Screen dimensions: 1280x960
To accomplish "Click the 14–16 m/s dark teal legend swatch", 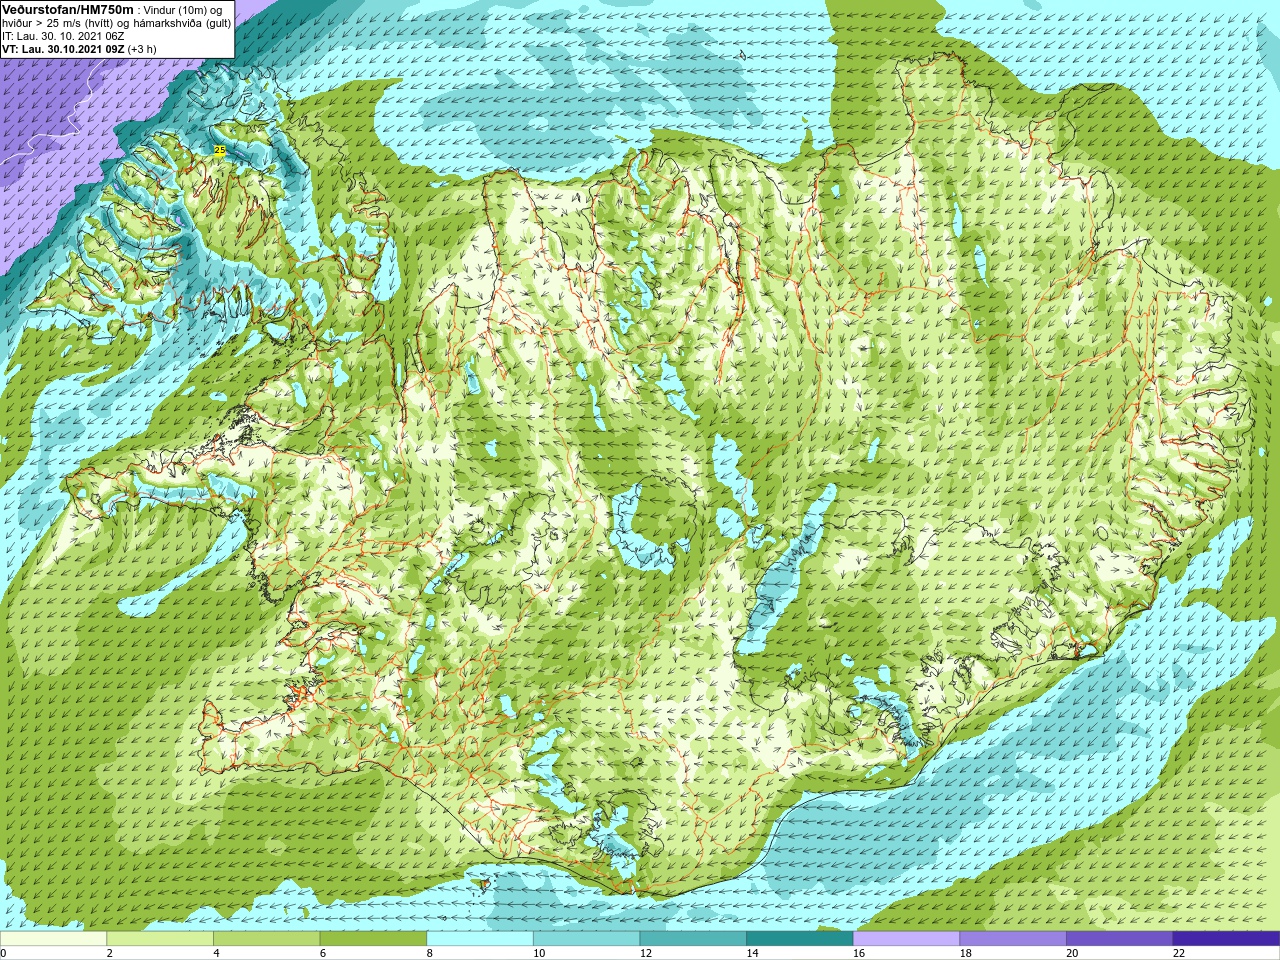I will pos(800,939).
